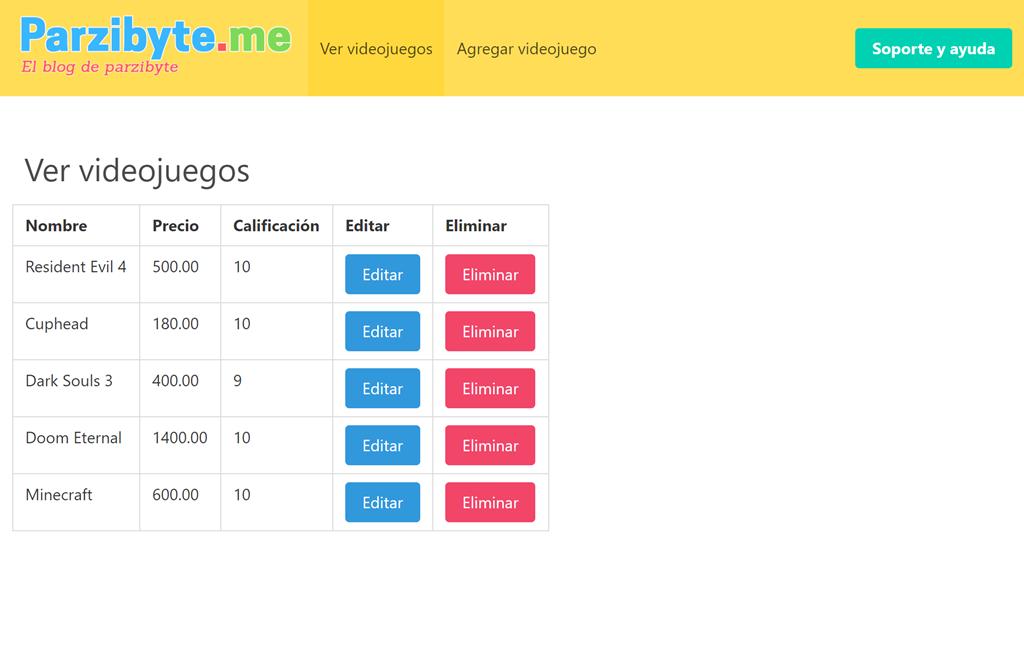
Task: Open the Ver videojuegos nav item
Action: [x=376, y=48]
